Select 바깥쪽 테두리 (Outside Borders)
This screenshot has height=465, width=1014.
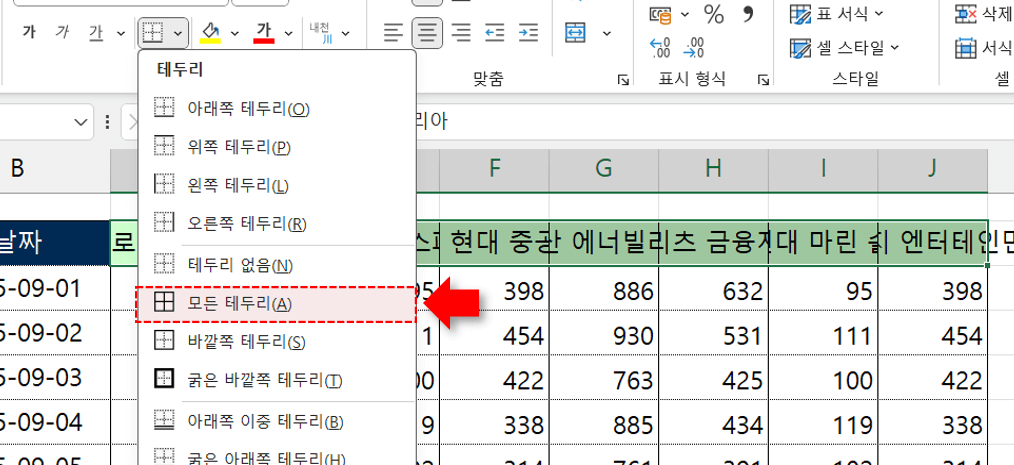click(277, 341)
